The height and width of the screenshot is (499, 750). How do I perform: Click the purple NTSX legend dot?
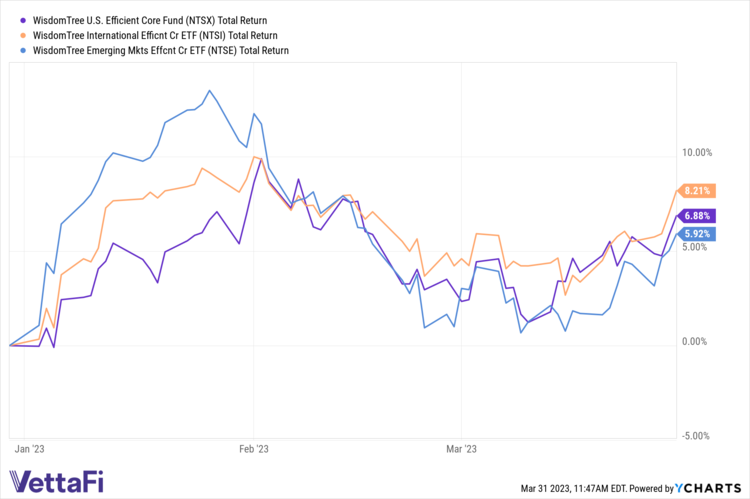[x=22, y=19]
